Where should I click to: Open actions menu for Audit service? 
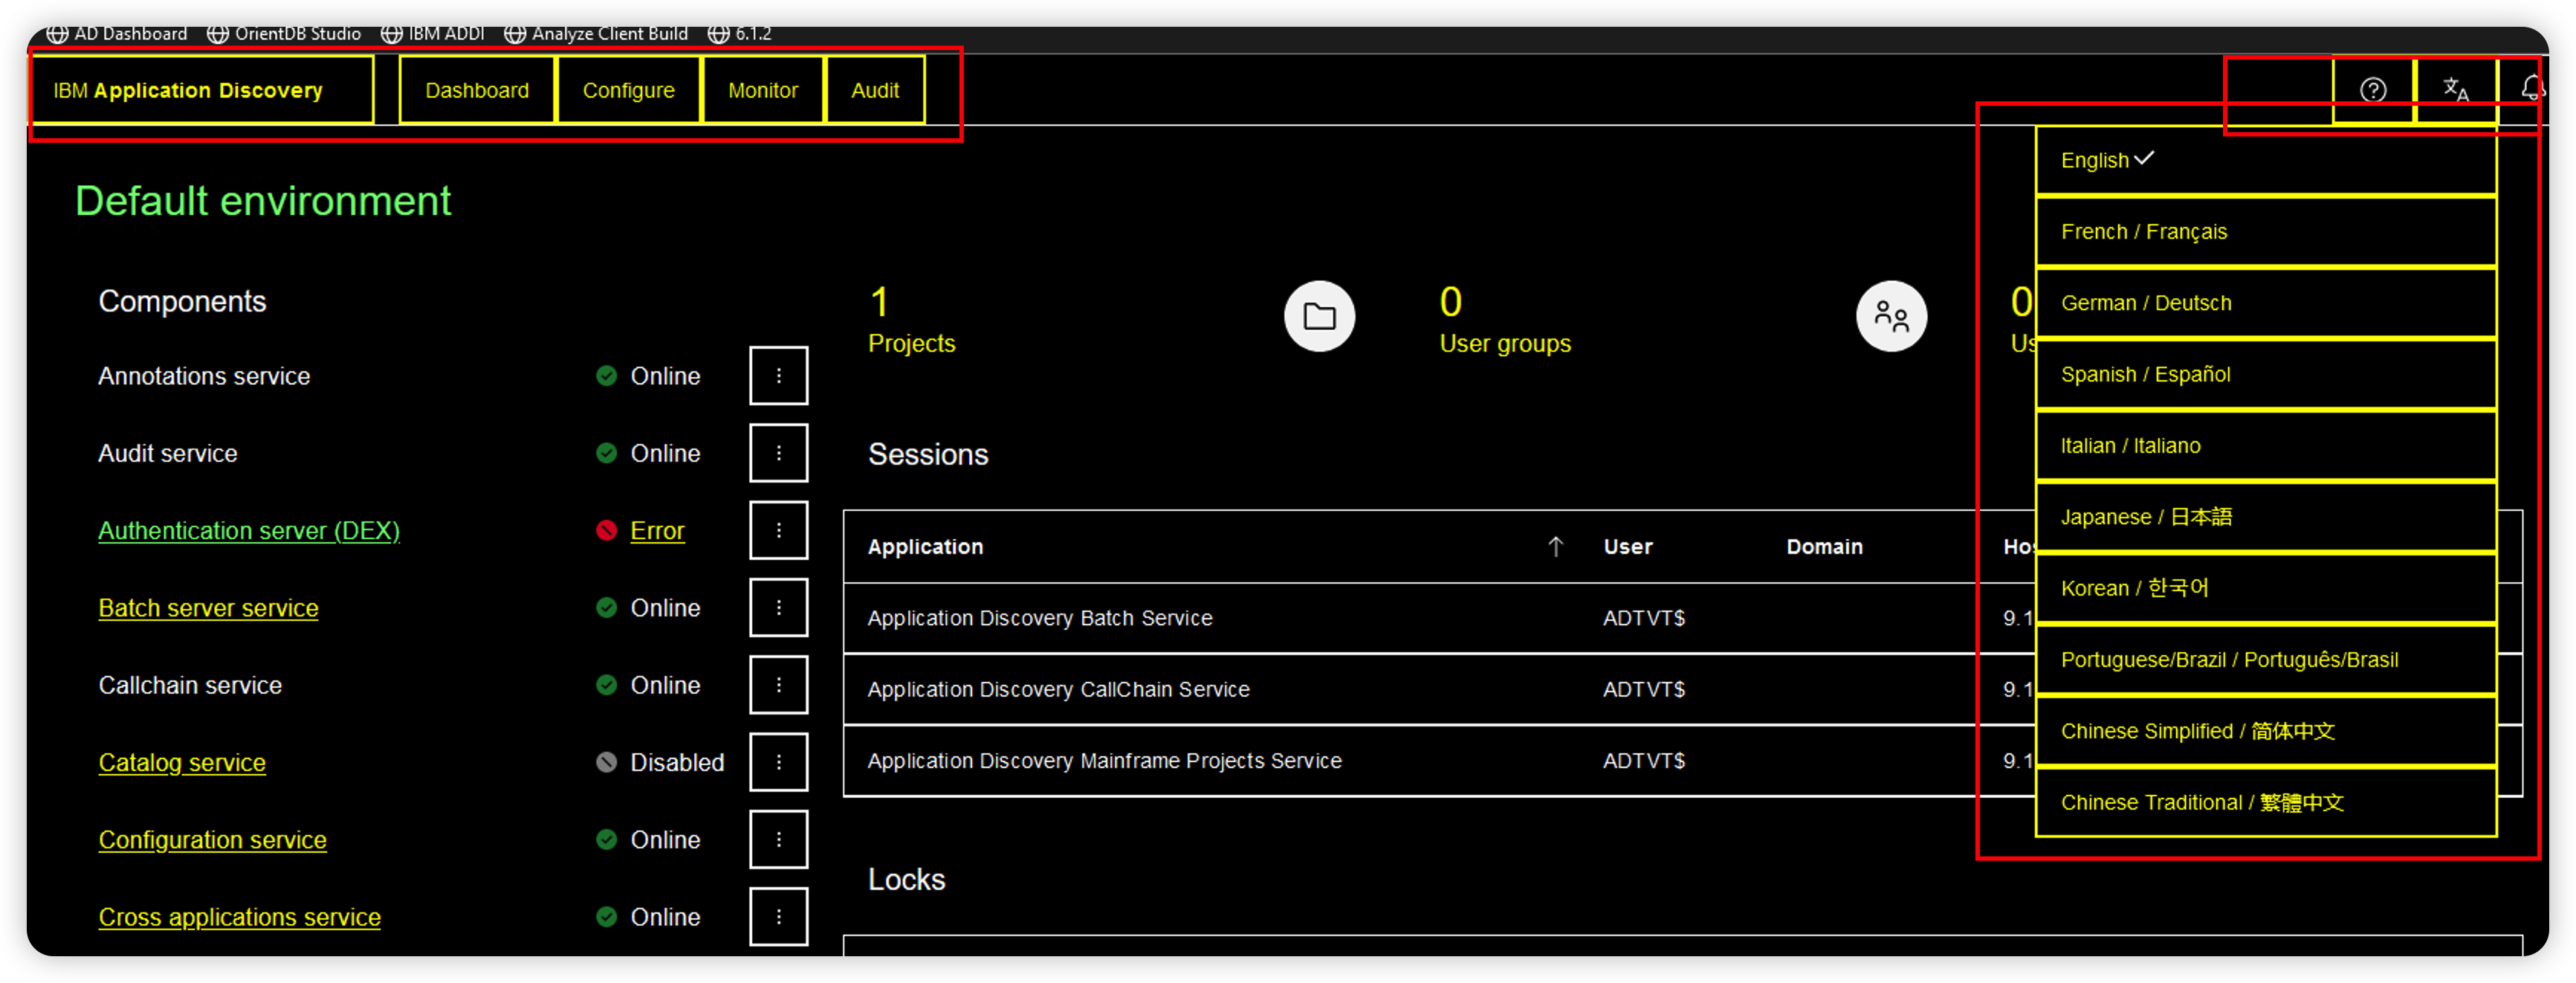click(778, 452)
